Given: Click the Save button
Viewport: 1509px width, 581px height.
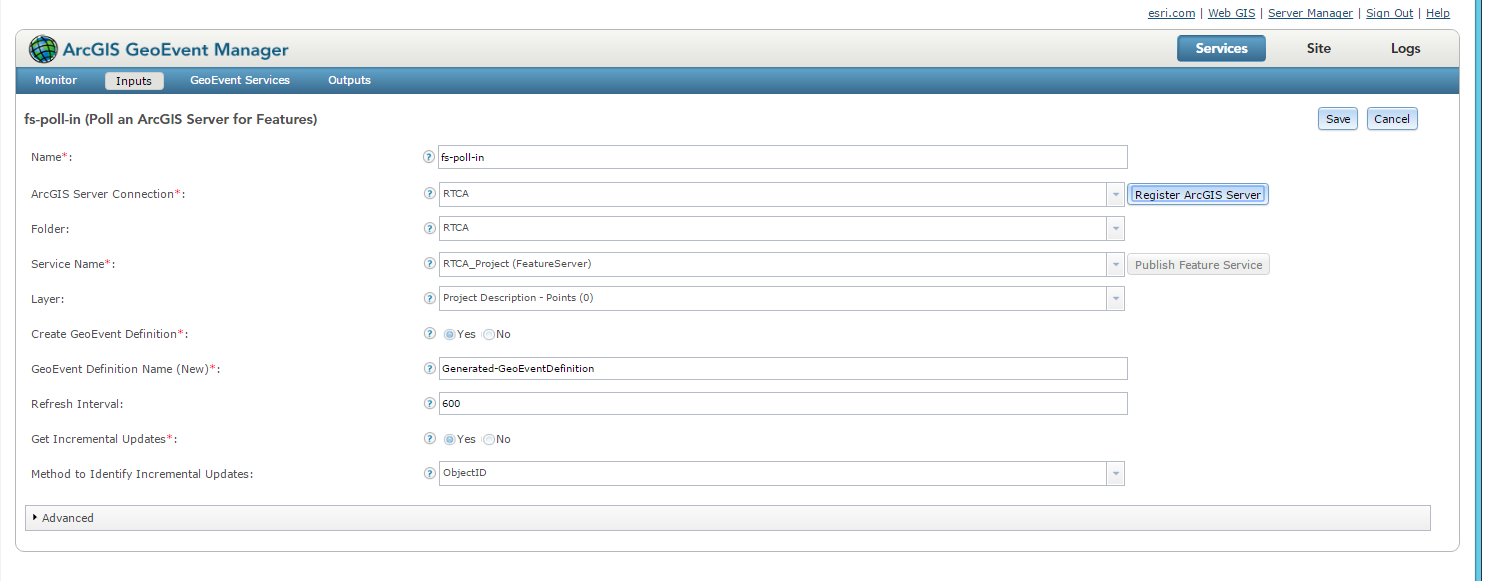Looking at the screenshot, I should coord(1338,119).
